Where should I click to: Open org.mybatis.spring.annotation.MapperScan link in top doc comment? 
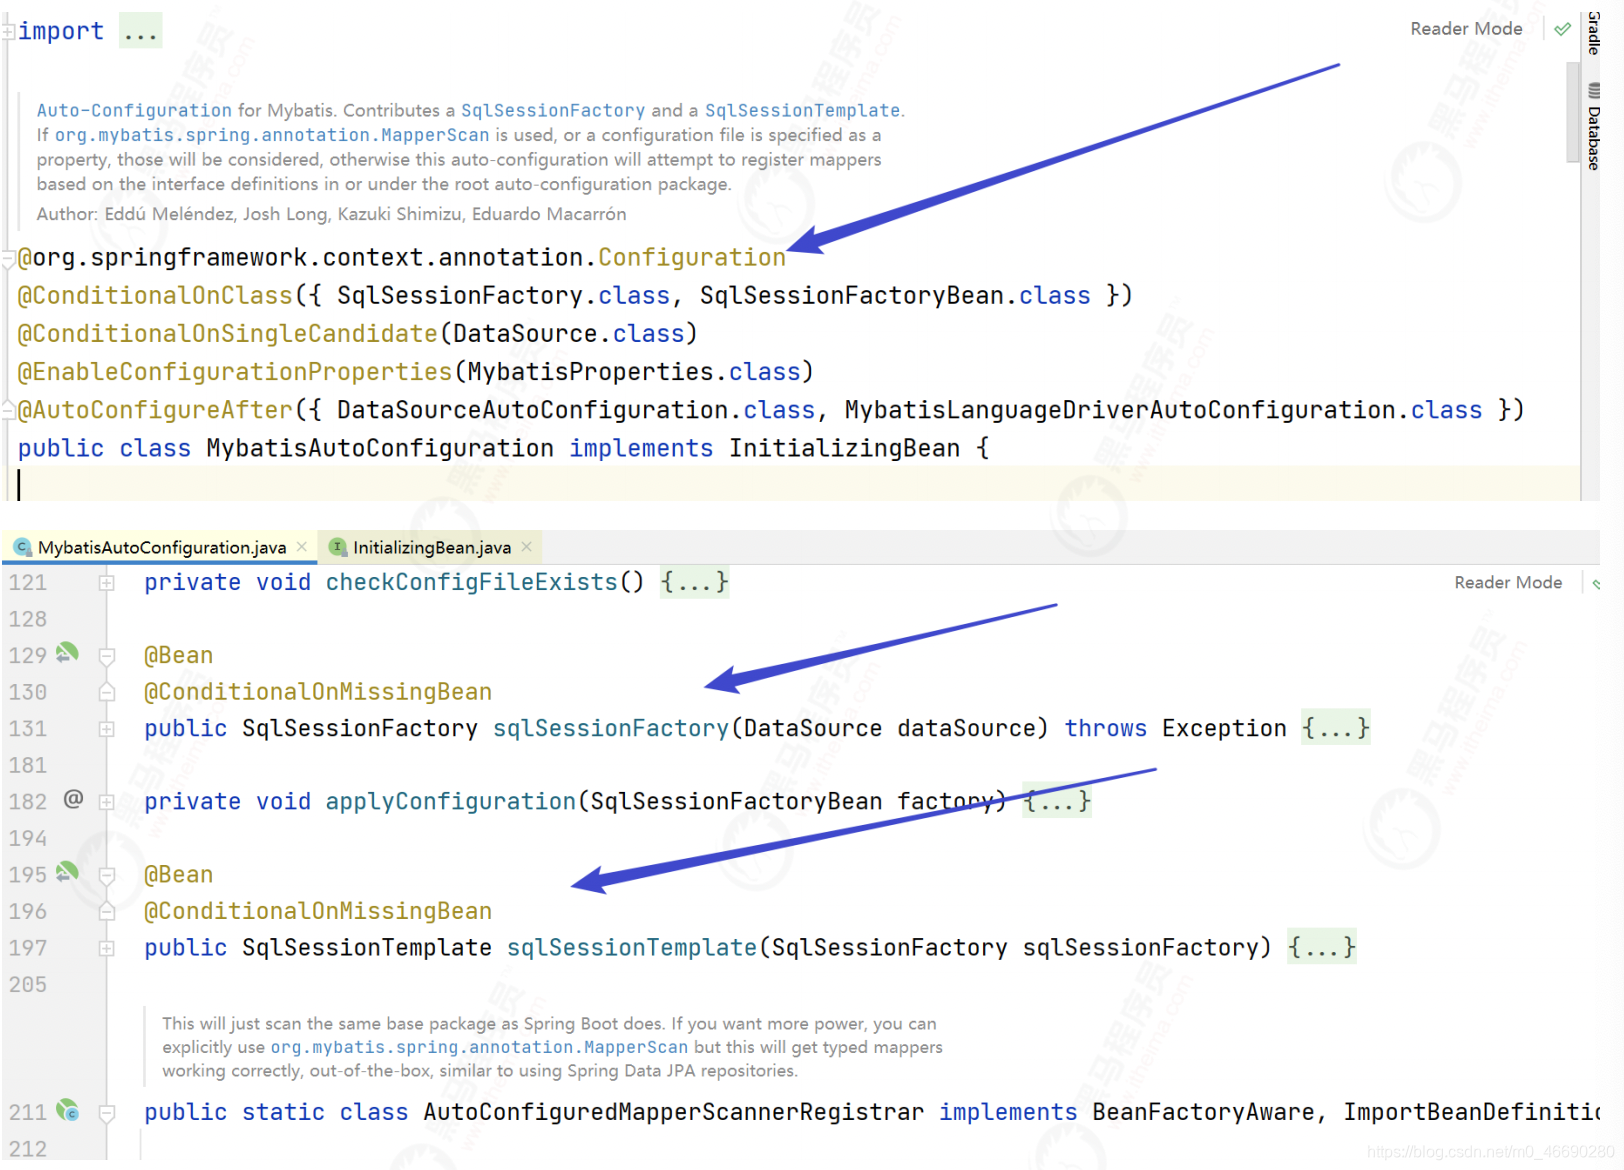(272, 135)
